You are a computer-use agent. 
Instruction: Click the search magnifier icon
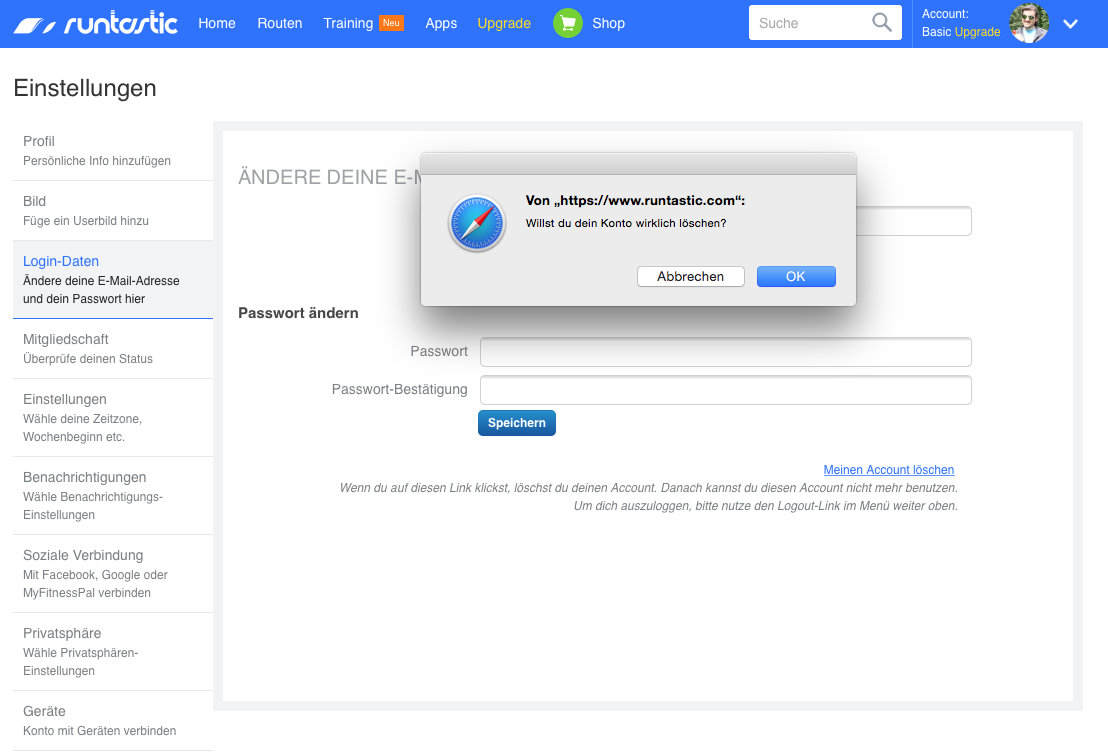pos(881,23)
